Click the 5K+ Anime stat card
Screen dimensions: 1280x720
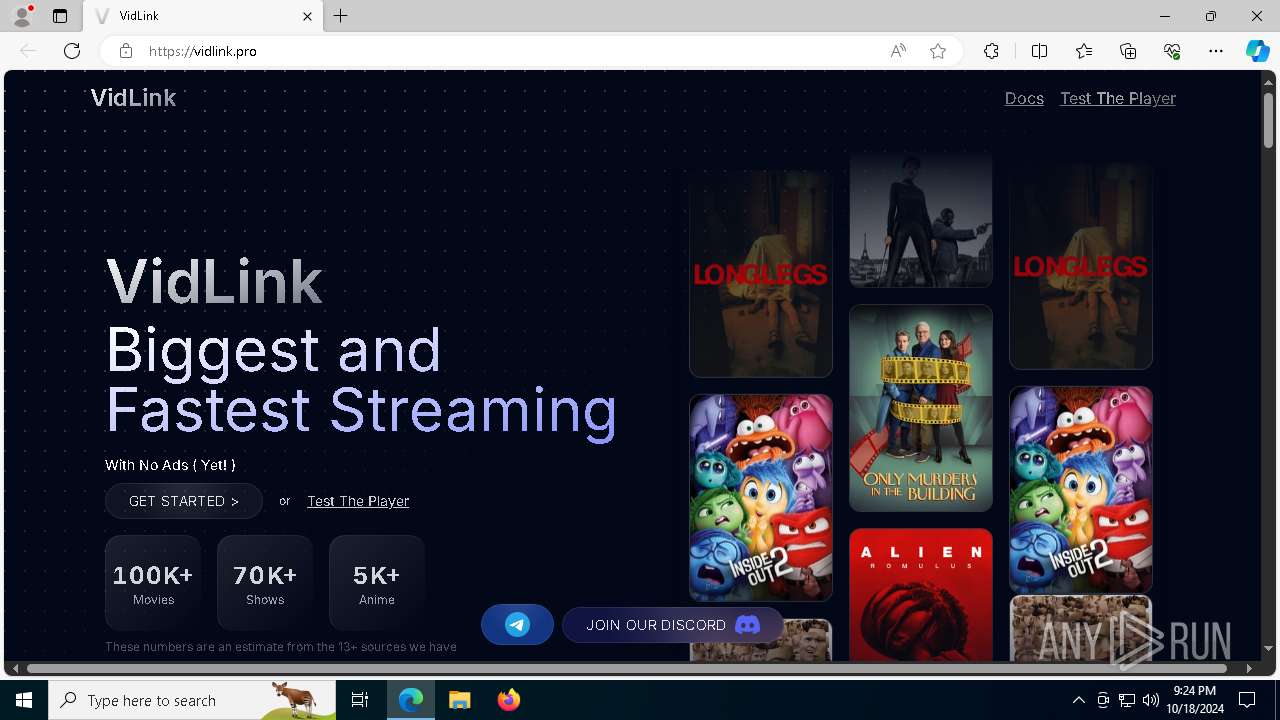(377, 583)
